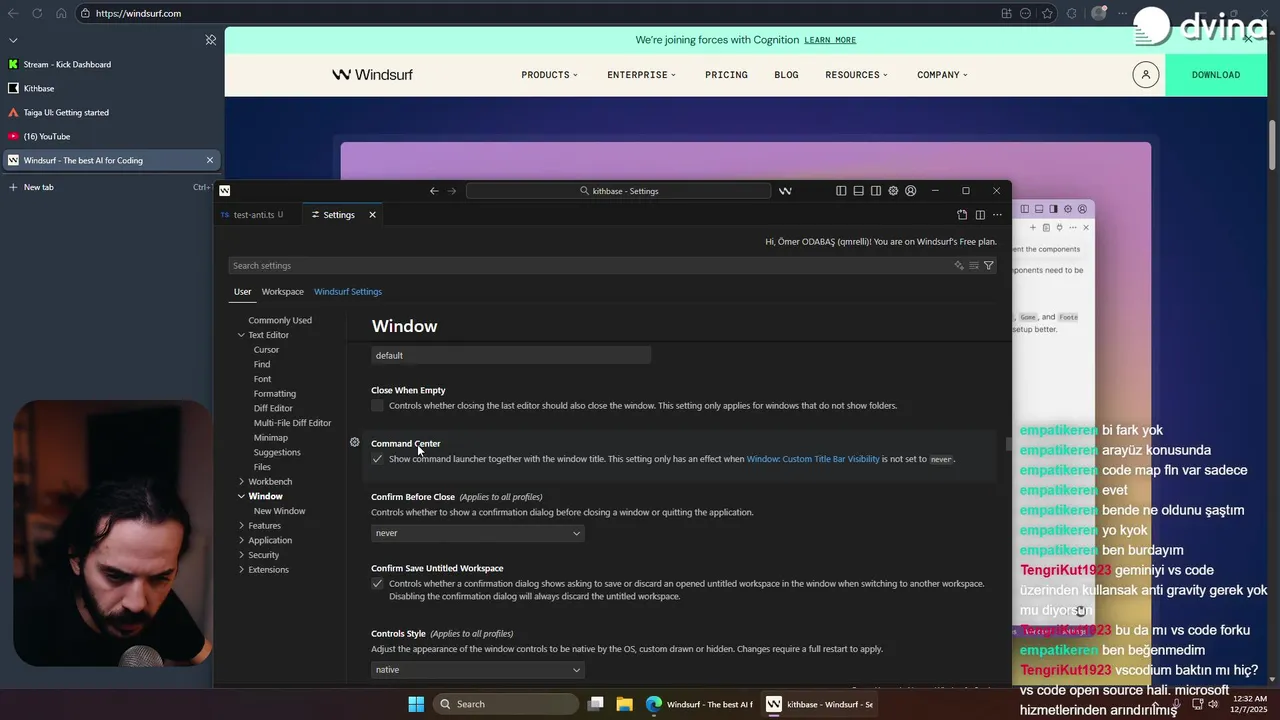Open the Confirm Before Close dropdown
The width and height of the screenshot is (1280, 720).
pos(478,533)
